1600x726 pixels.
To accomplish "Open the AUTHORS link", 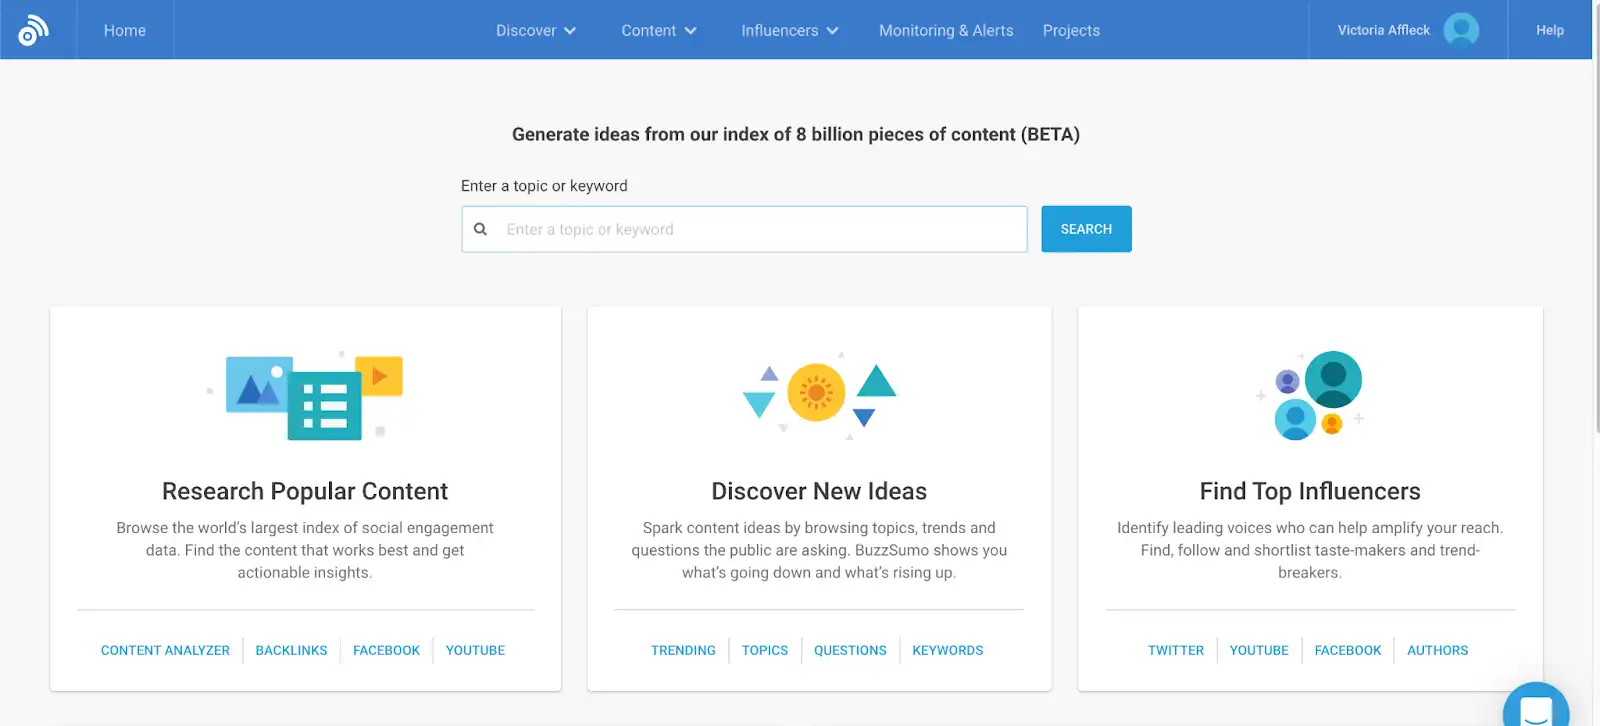I will (1438, 650).
